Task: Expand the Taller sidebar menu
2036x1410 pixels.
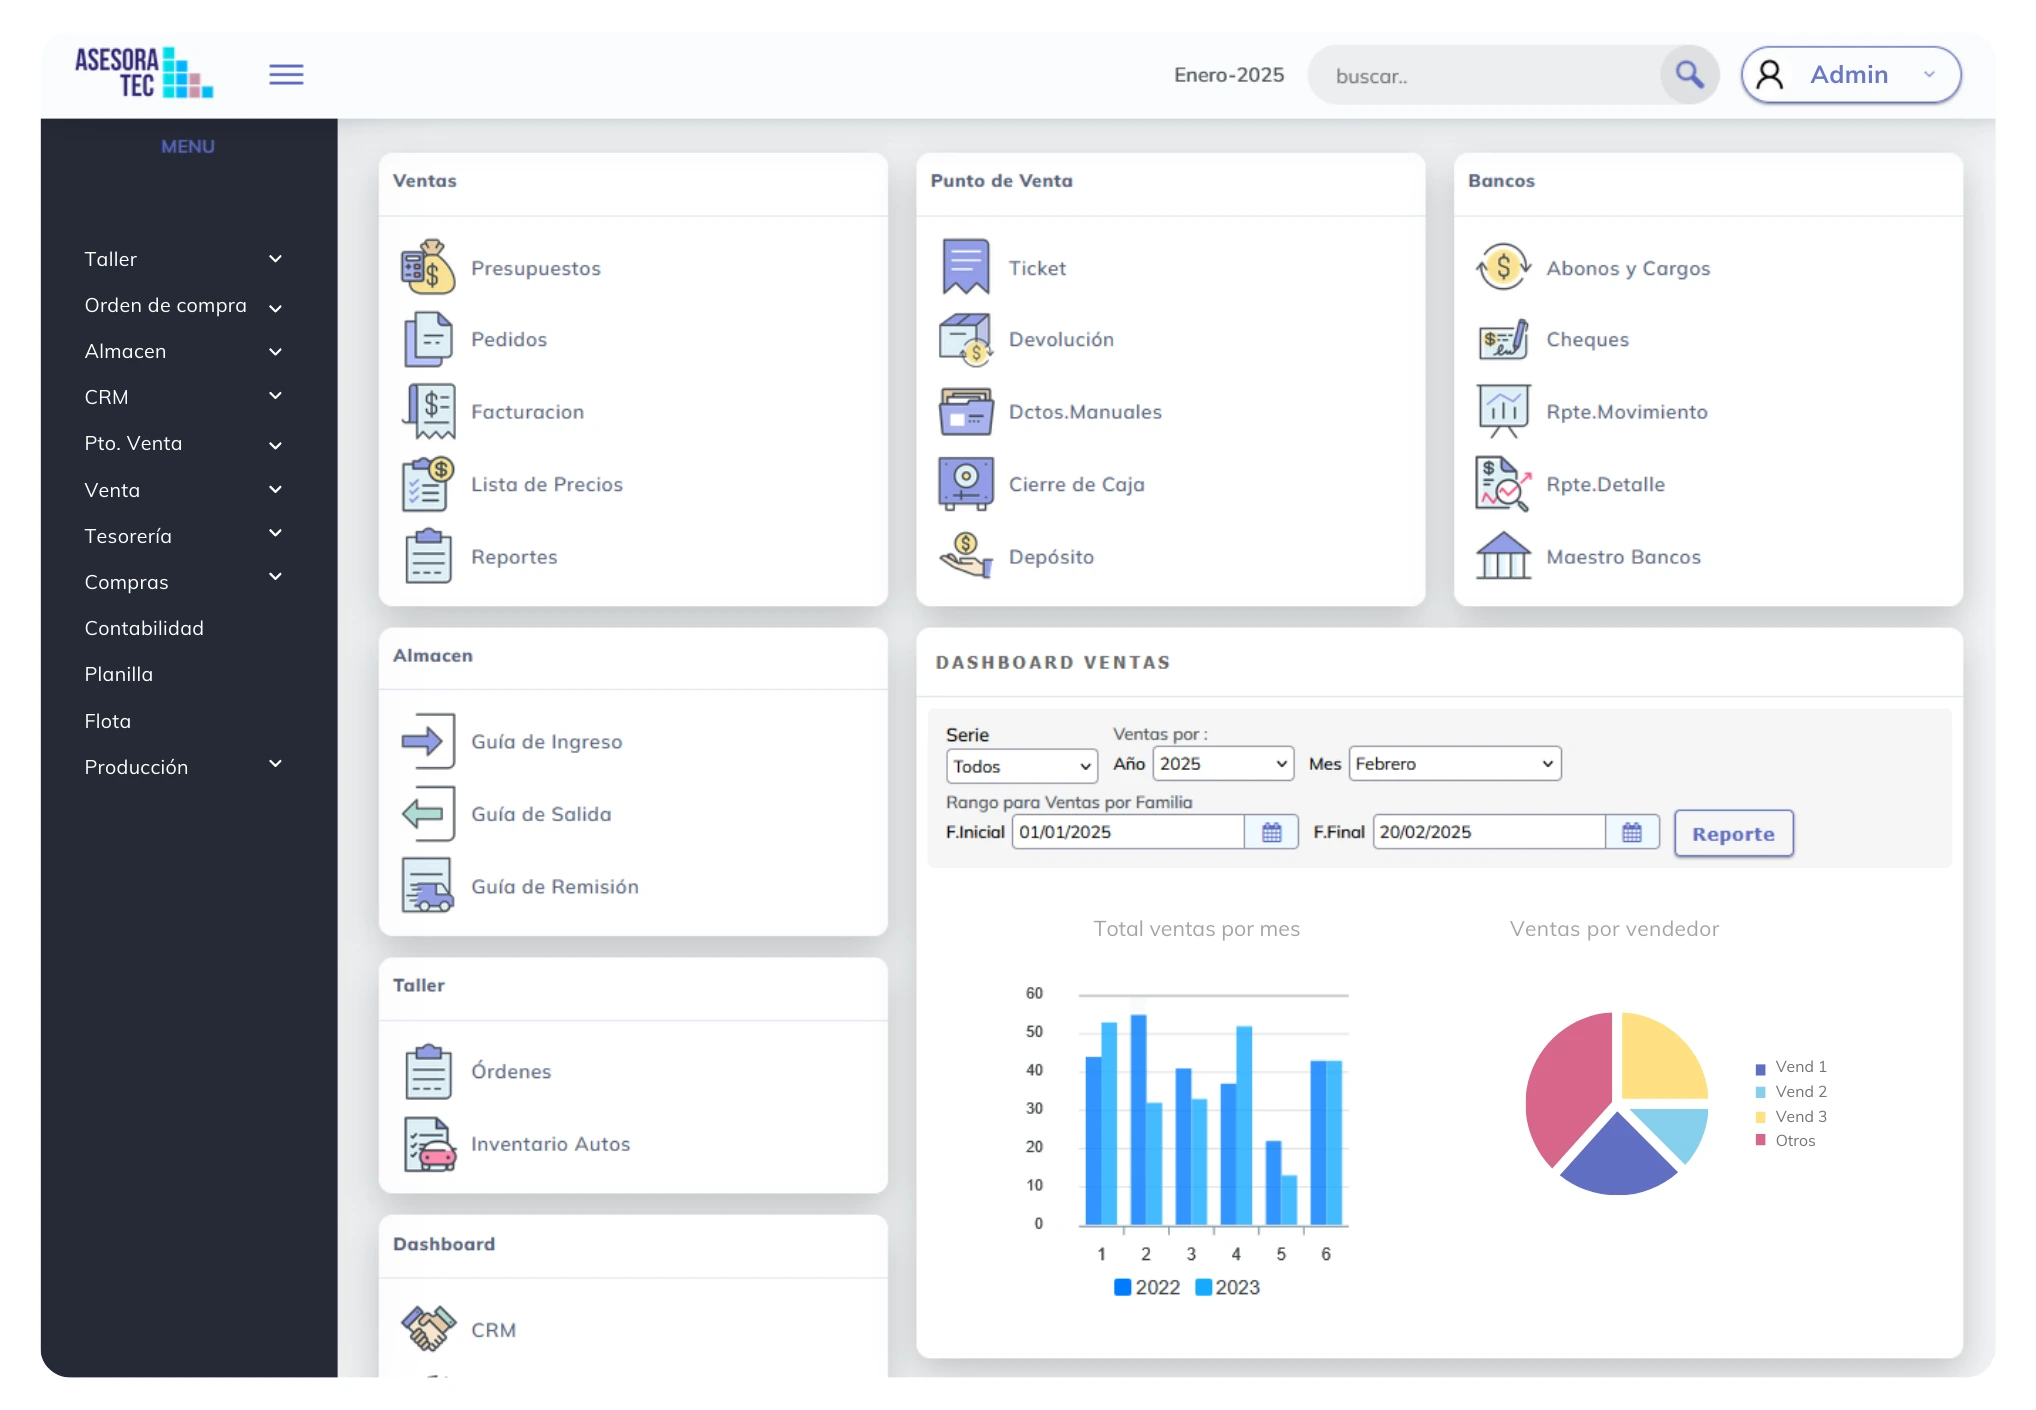Action: [x=183, y=259]
